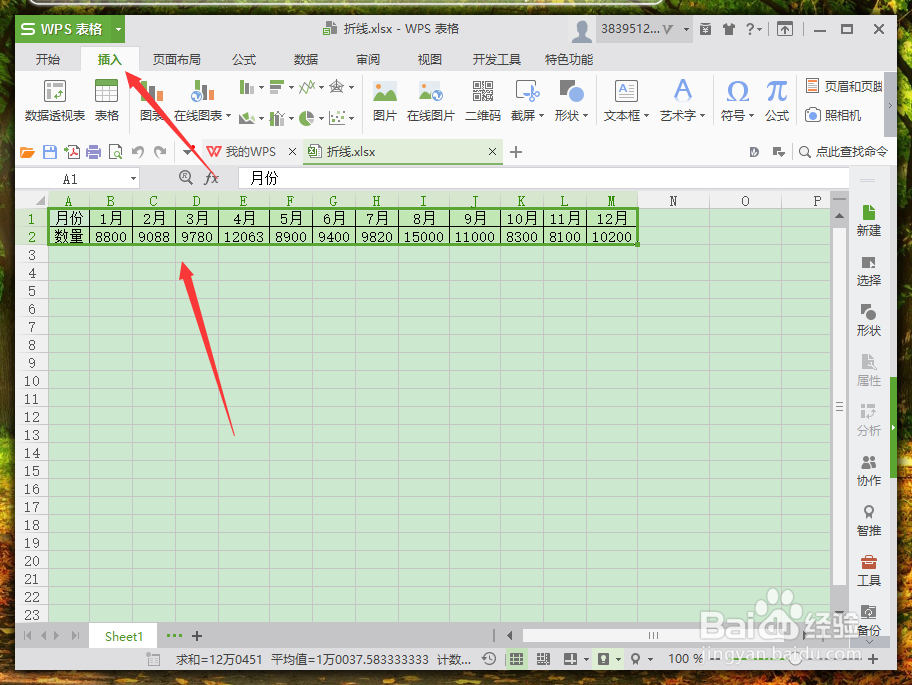Select the Sheet1 worksheet tab
912x685 pixels.
[x=124, y=636]
